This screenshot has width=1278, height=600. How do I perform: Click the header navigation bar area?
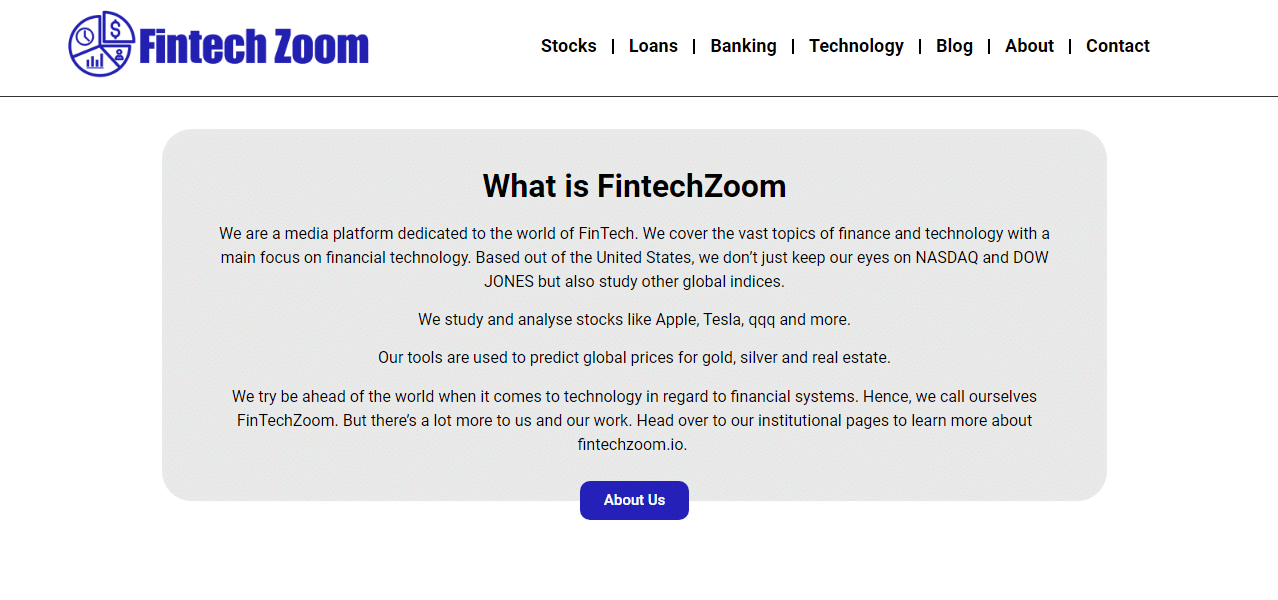(639, 47)
